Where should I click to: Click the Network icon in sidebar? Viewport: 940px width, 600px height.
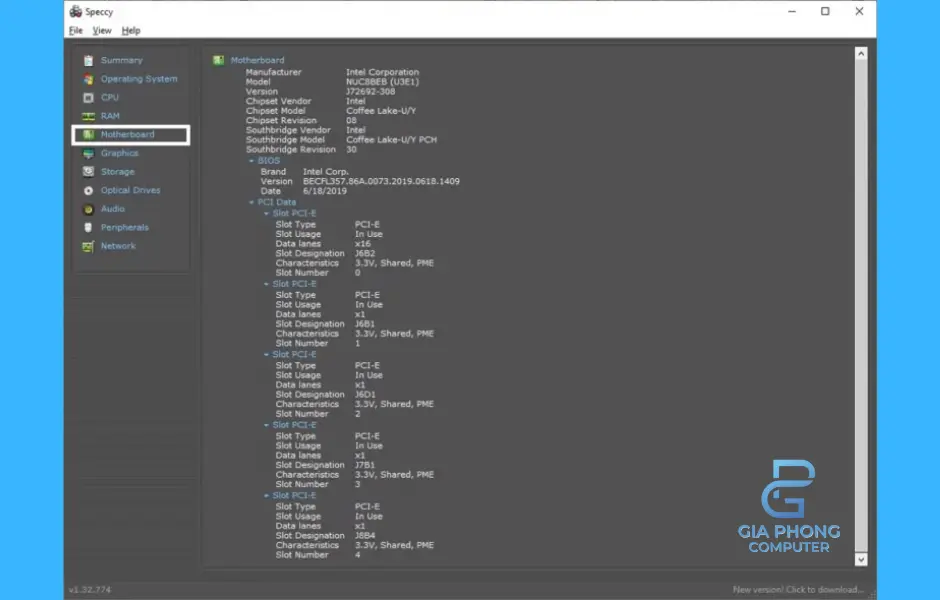(88, 247)
